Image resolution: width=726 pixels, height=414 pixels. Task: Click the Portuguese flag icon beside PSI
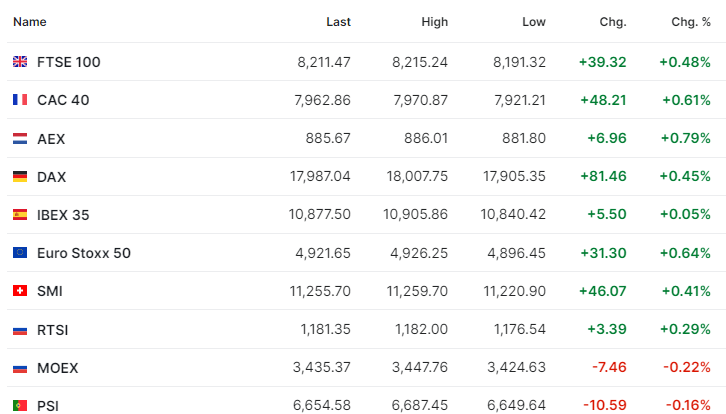point(20,406)
